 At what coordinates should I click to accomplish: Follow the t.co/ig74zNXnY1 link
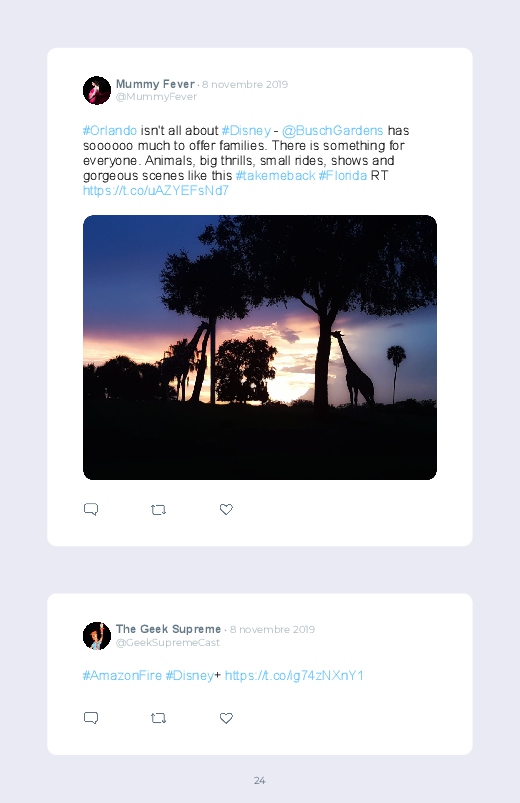click(294, 676)
